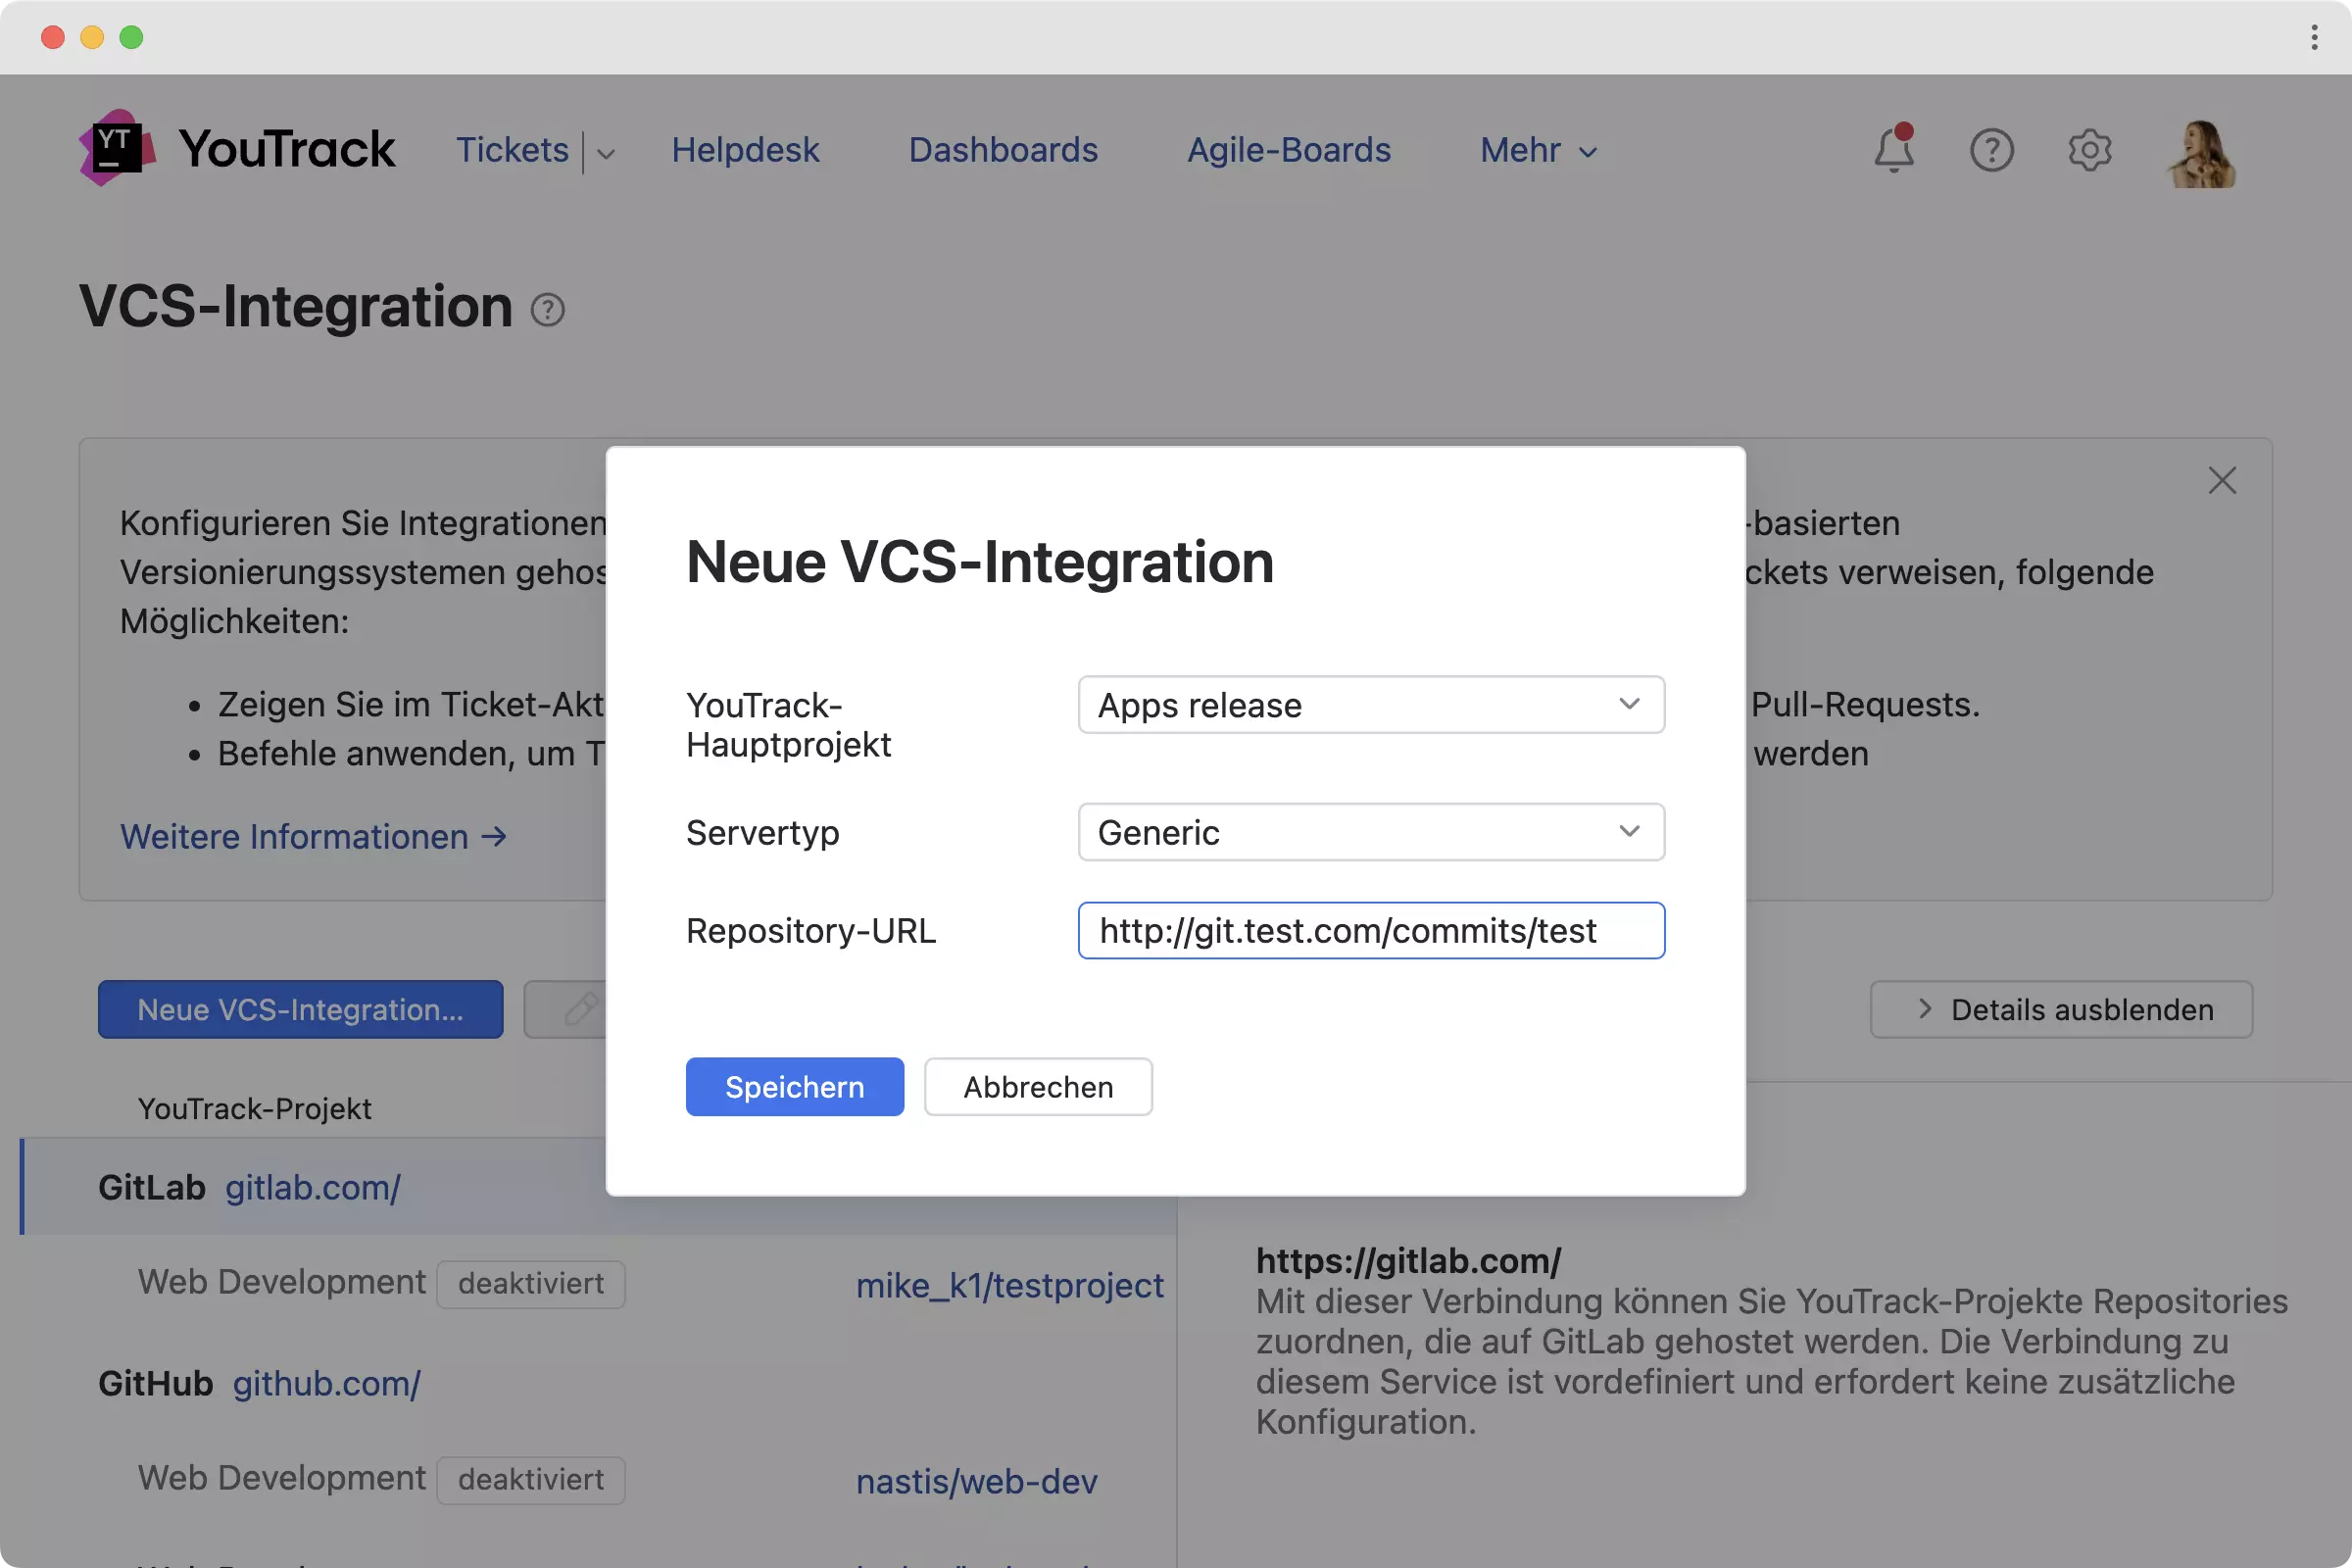Dismiss the info banner with X

(x=2222, y=481)
